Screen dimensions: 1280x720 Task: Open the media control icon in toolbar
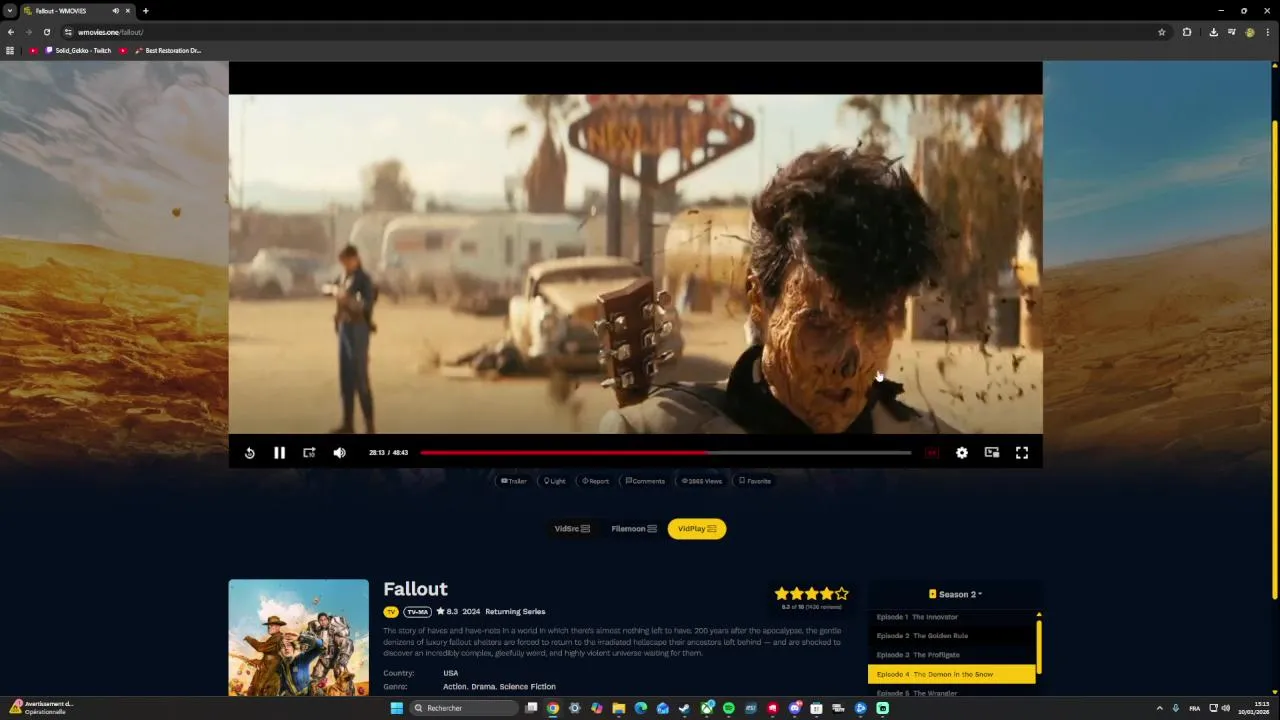(x=1231, y=32)
